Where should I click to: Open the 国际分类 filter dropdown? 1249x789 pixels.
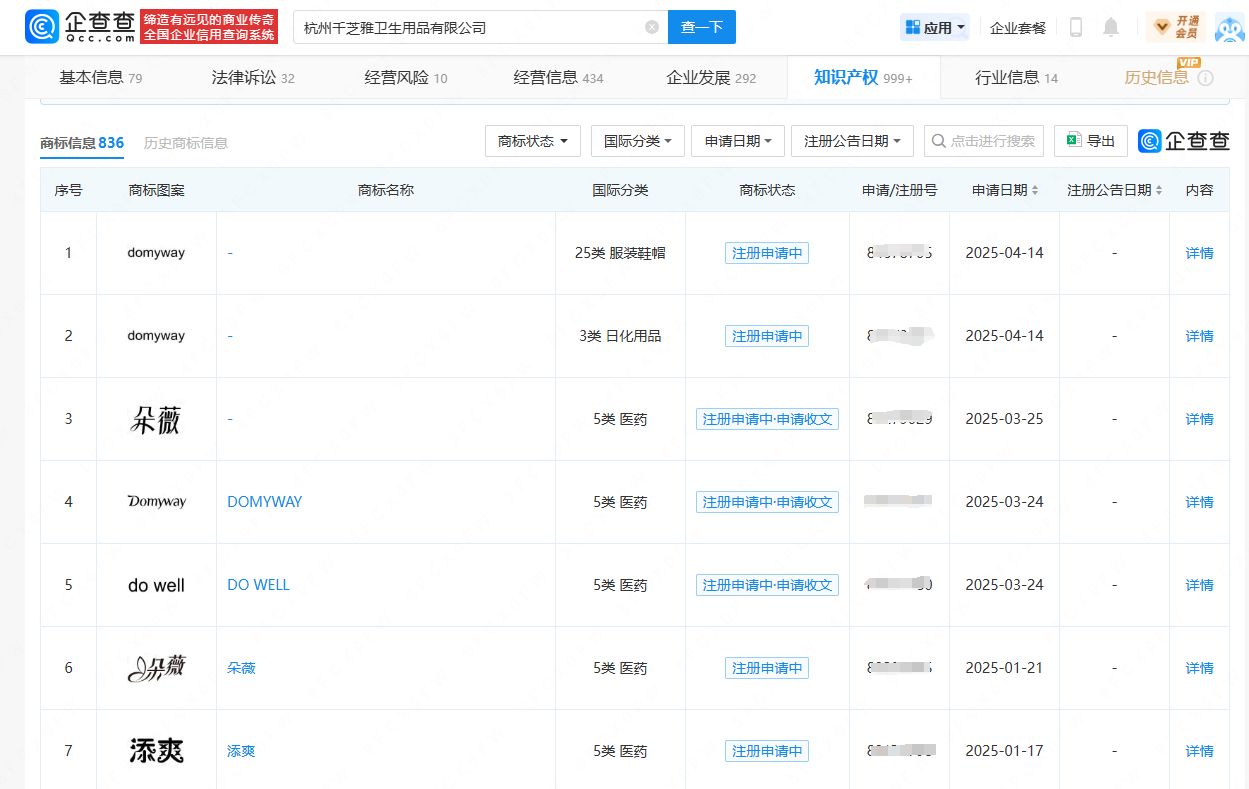click(x=638, y=141)
